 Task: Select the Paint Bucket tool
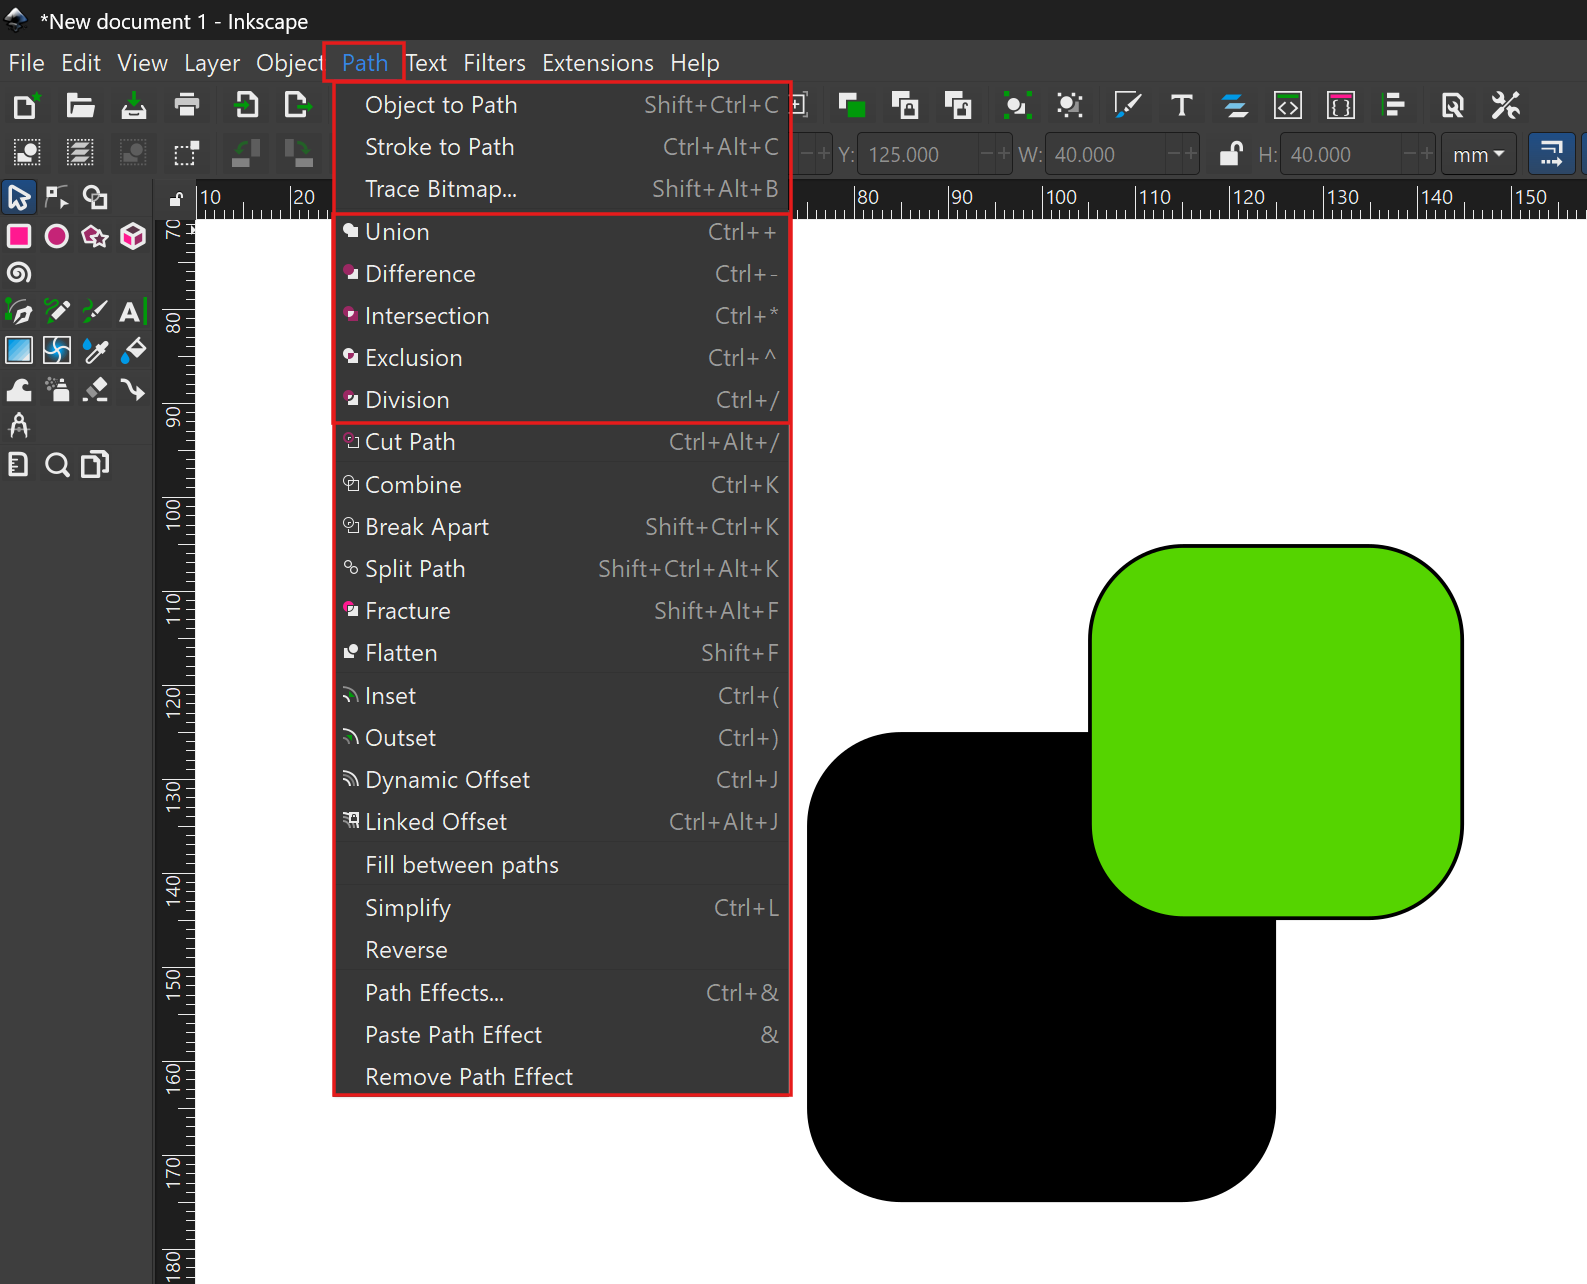click(133, 350)
